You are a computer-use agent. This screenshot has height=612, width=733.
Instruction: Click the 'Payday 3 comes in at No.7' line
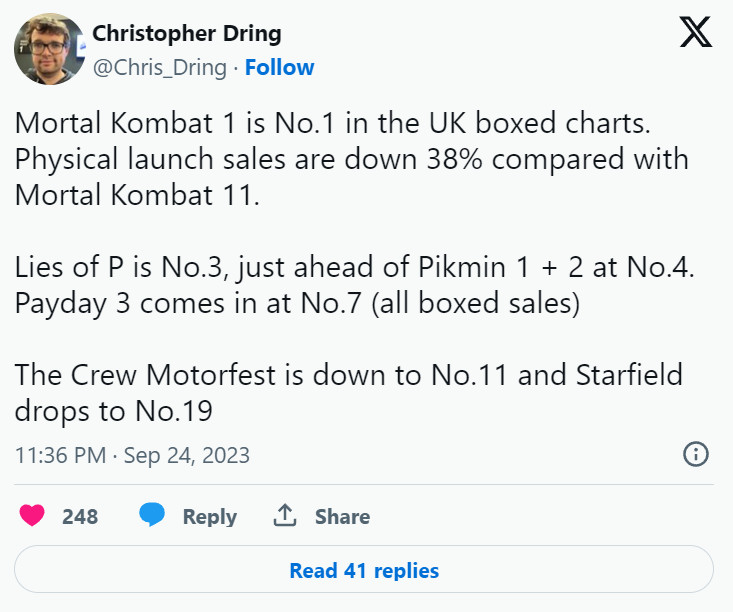[297, 304]
